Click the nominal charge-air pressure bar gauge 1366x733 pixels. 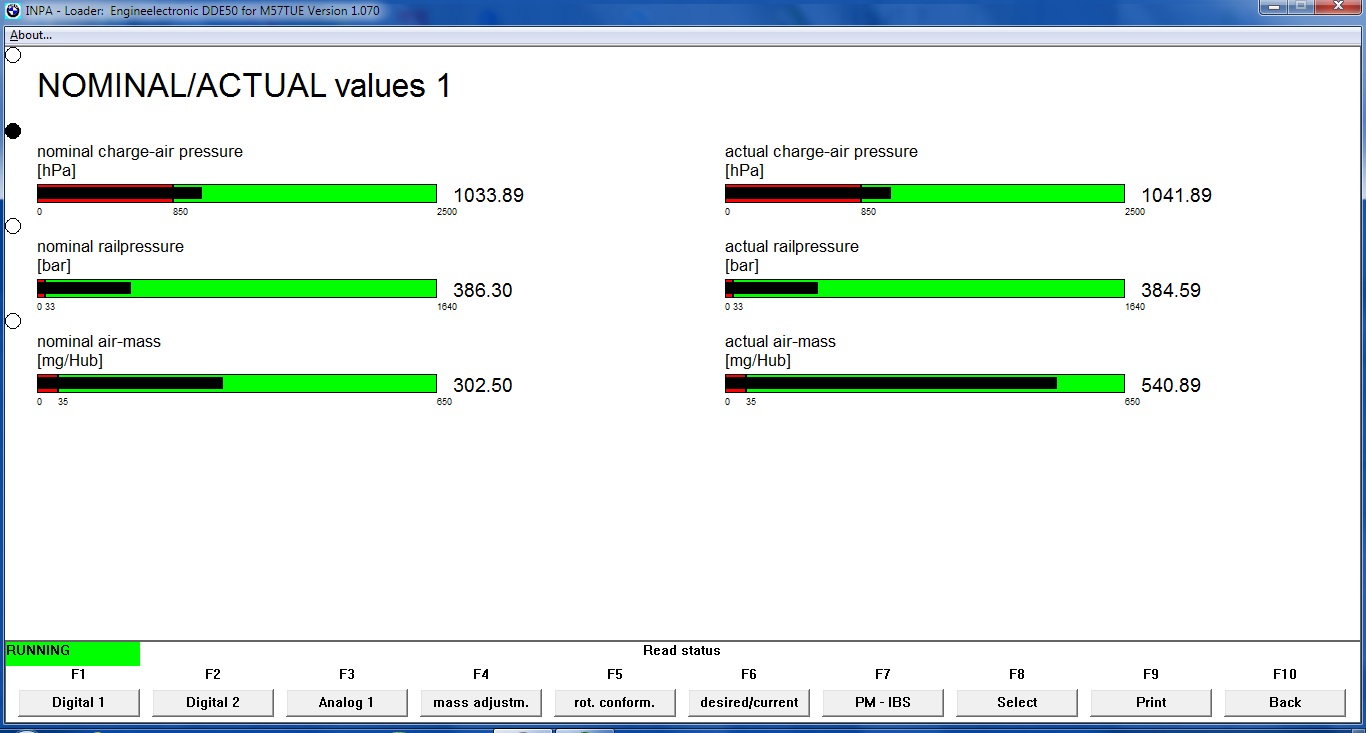click(x=237, y=193)
